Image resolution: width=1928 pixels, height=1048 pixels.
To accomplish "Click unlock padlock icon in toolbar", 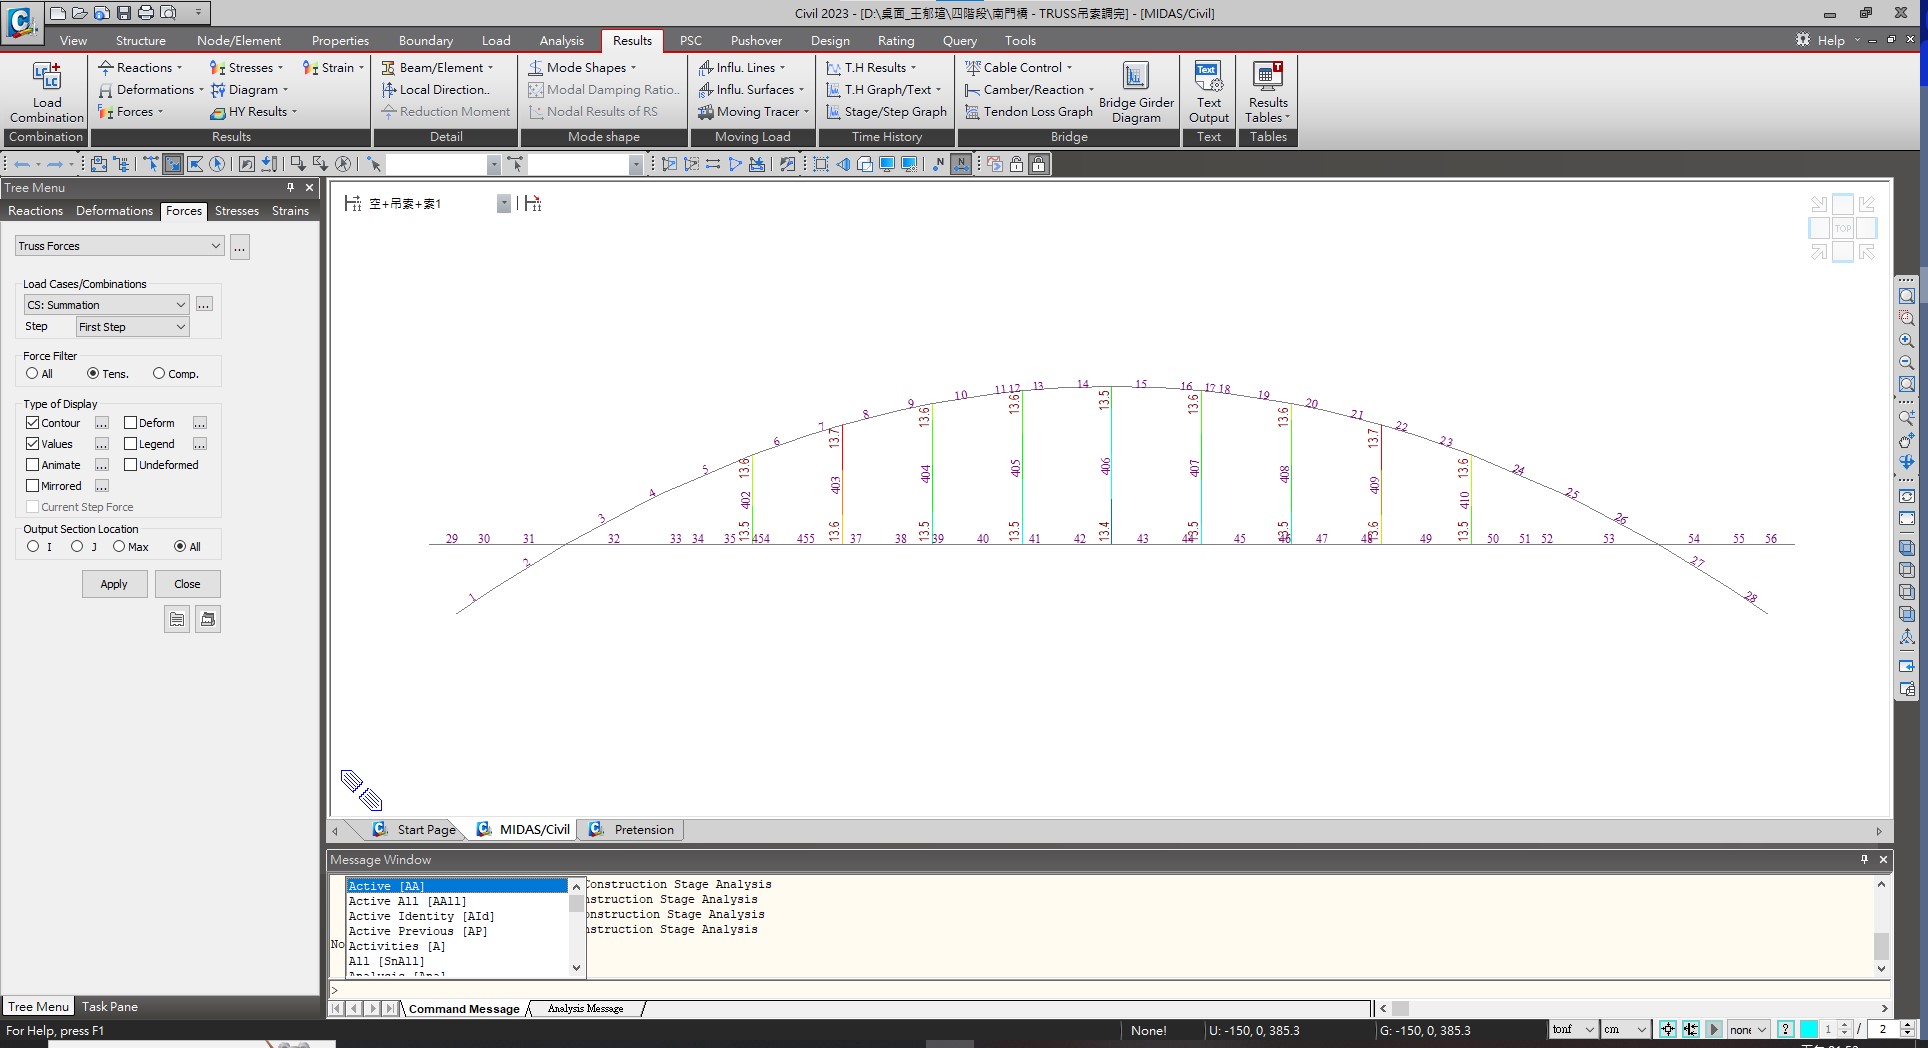I will (x=1016, y=164).
